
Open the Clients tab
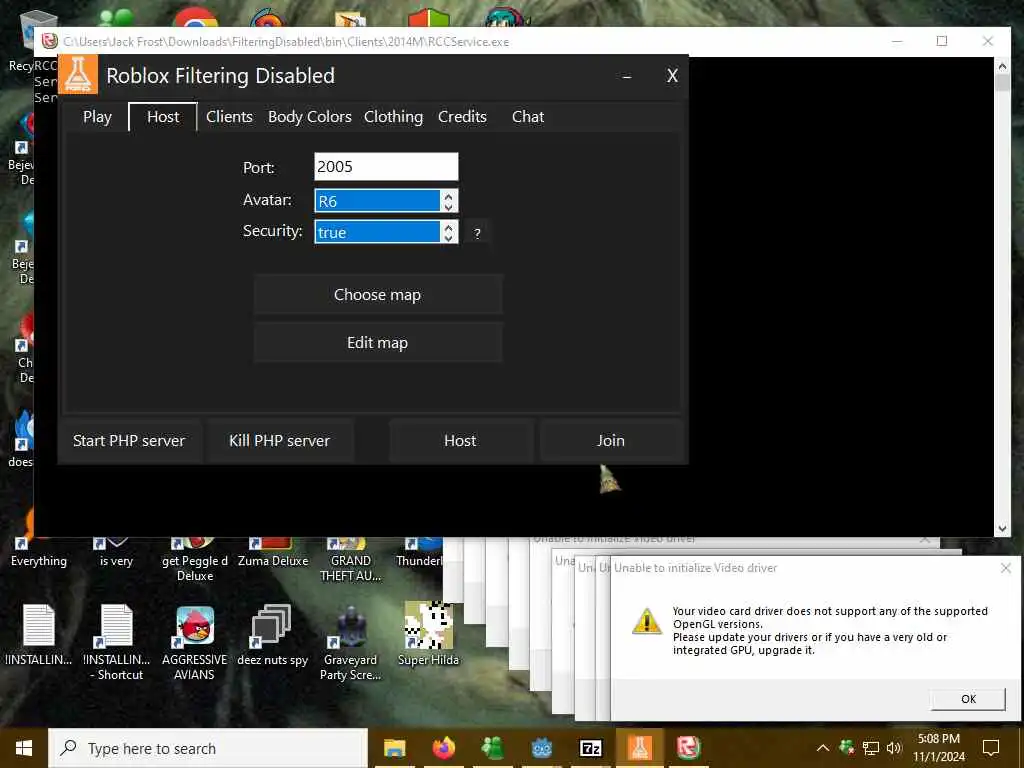229,117
